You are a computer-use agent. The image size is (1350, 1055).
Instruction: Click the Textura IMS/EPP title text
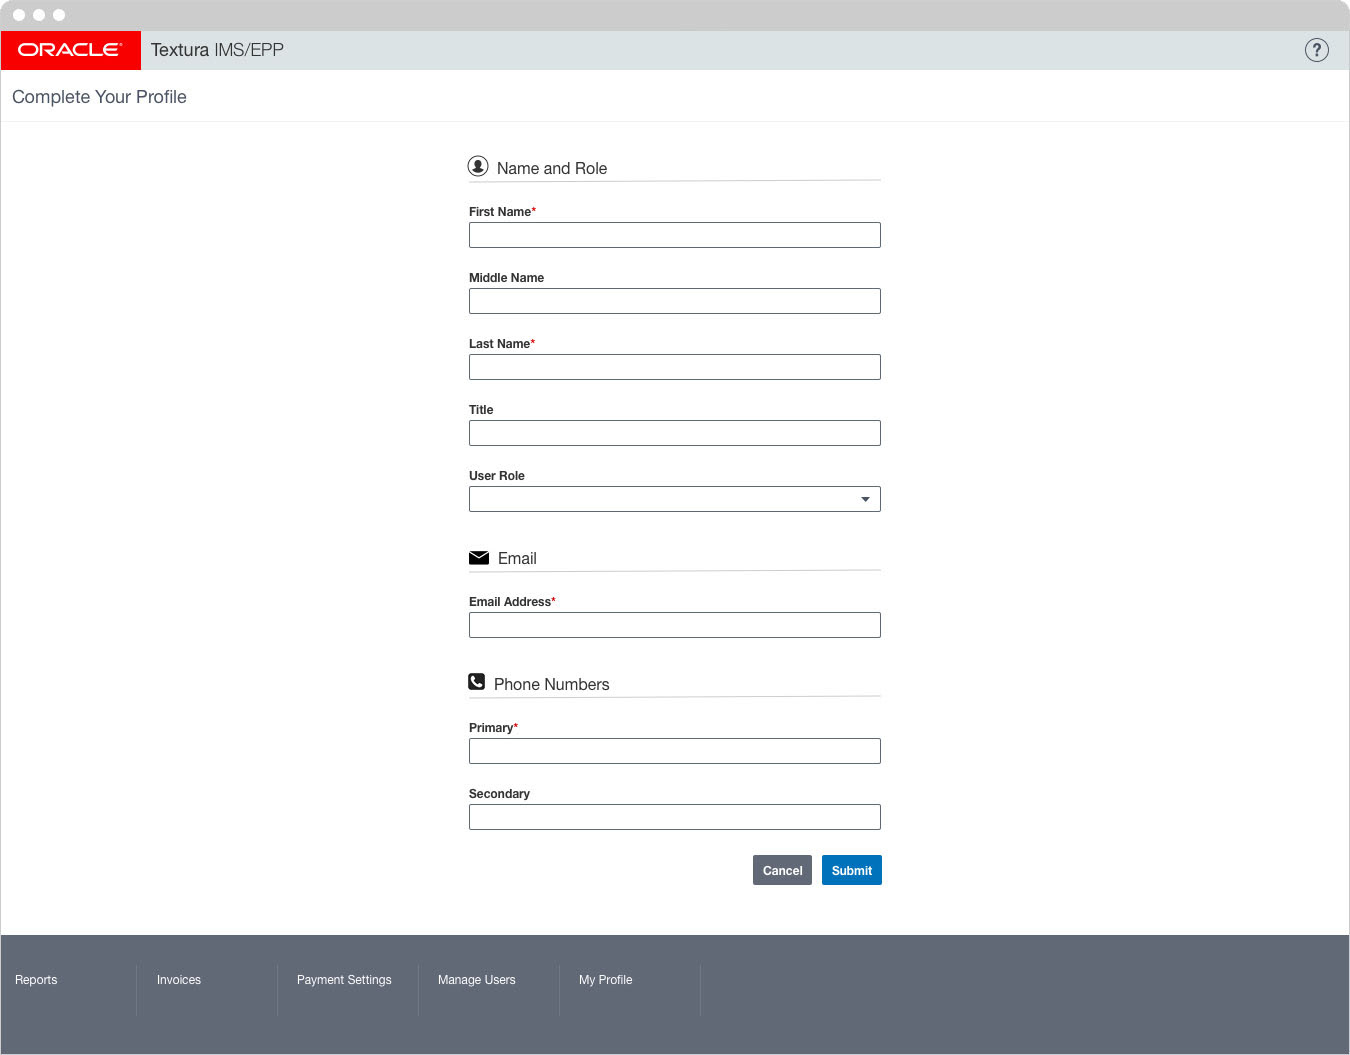[x=217, y=50]
